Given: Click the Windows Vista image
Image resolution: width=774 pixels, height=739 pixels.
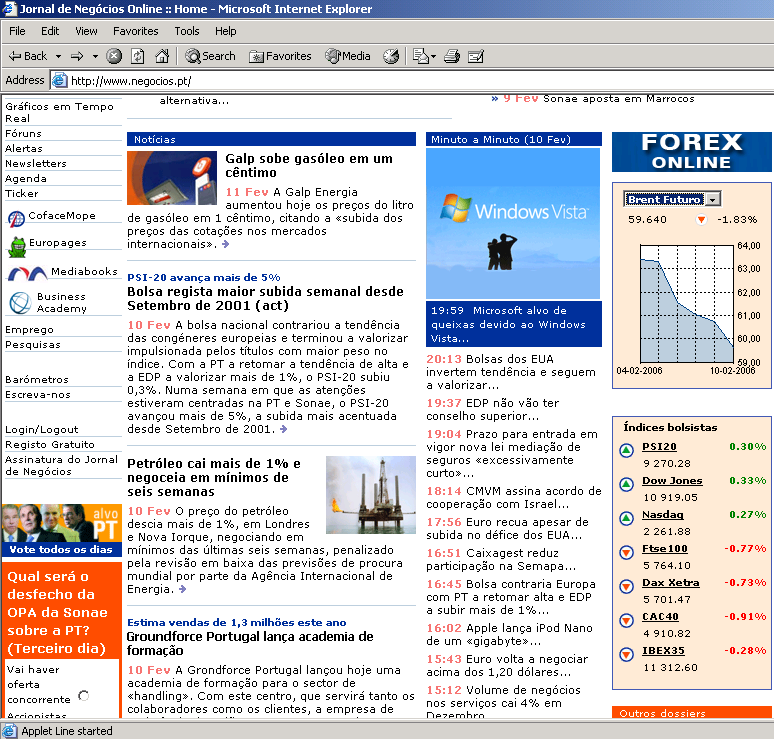Looking at the screenshot, I should [513, 224].
